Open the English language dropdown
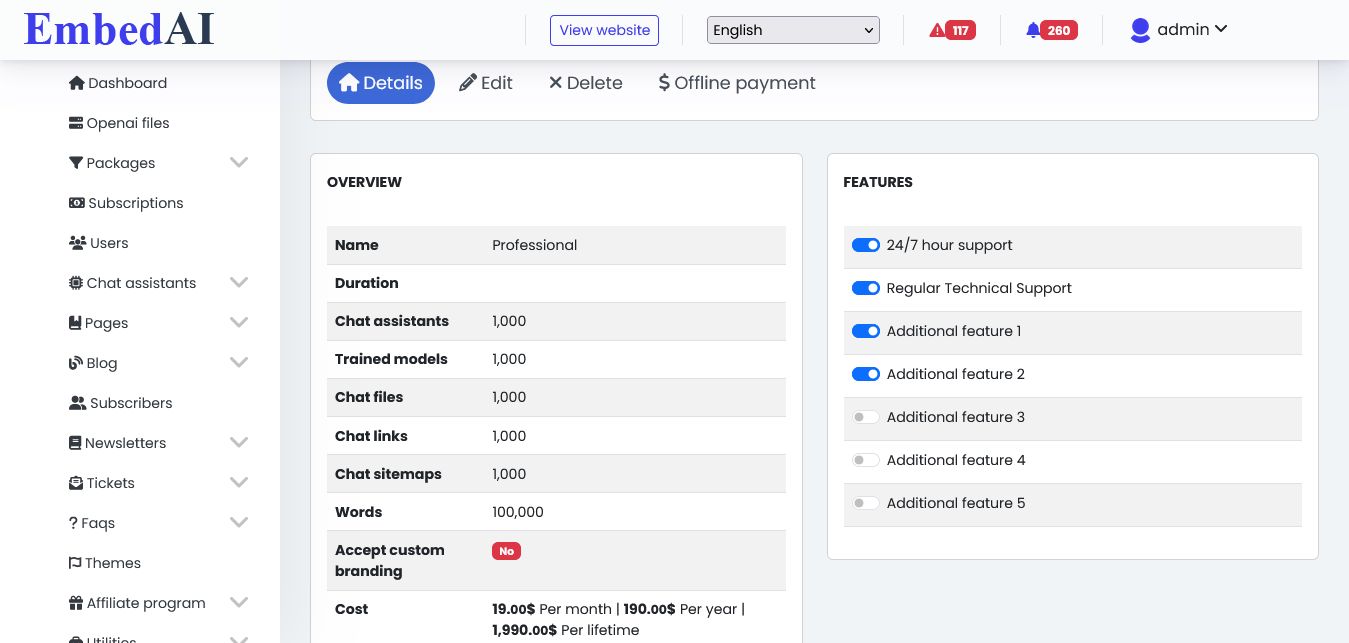Viewport: 1349px width, 643px height. pos(793,30)
